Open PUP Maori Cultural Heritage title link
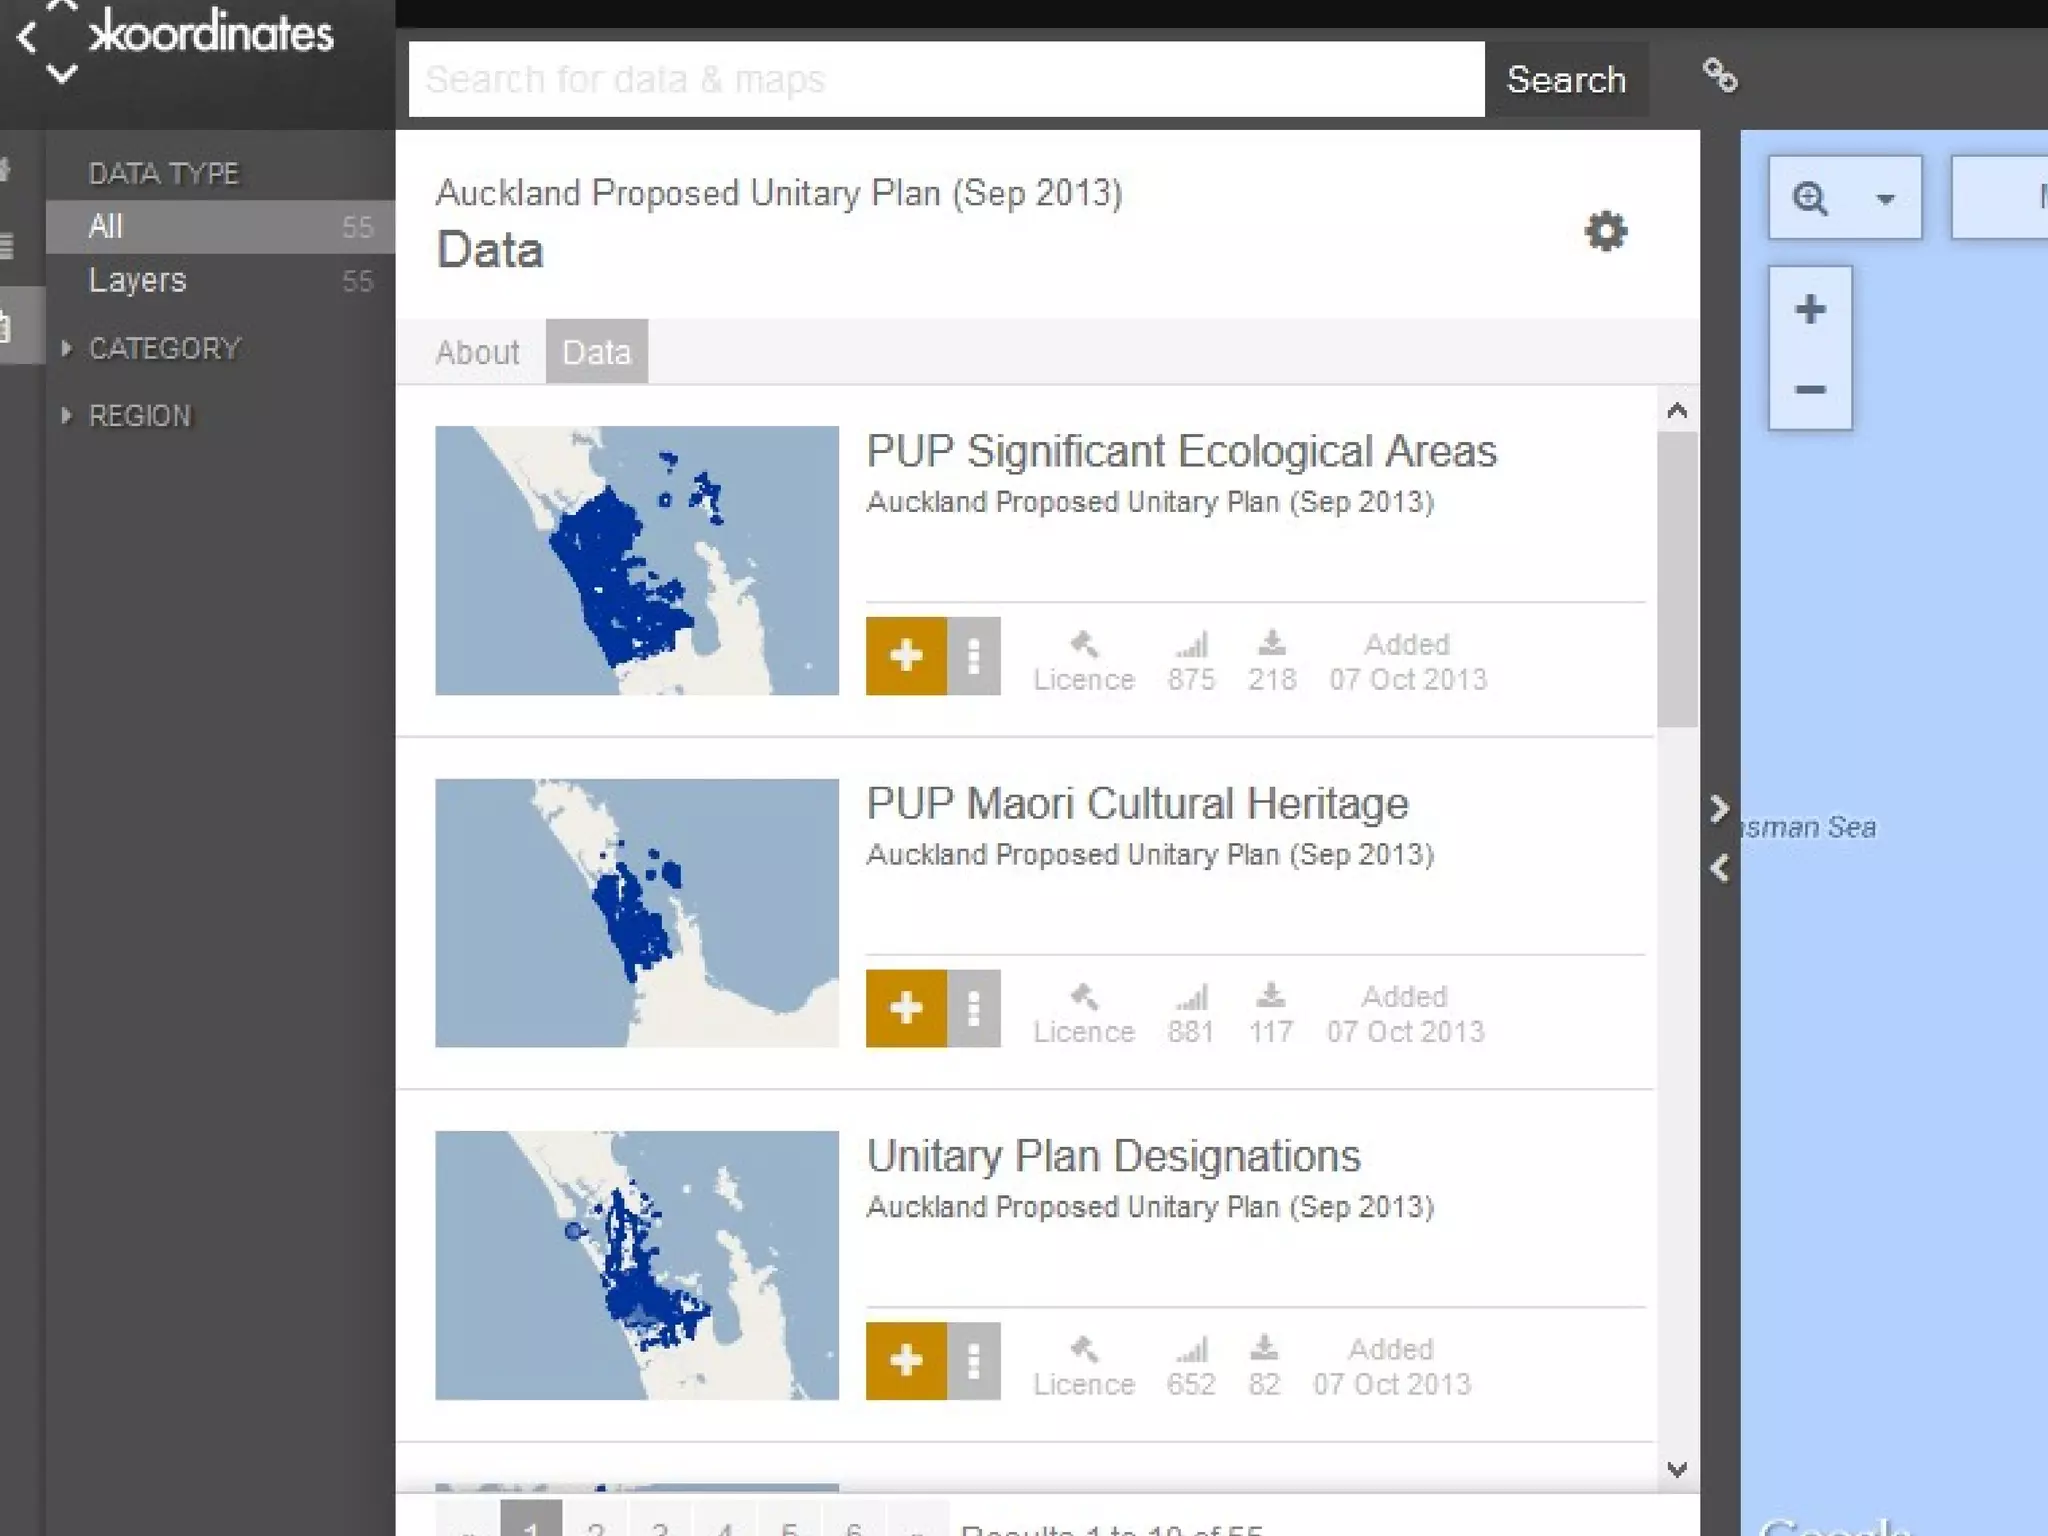 (x=1137, y=804)
